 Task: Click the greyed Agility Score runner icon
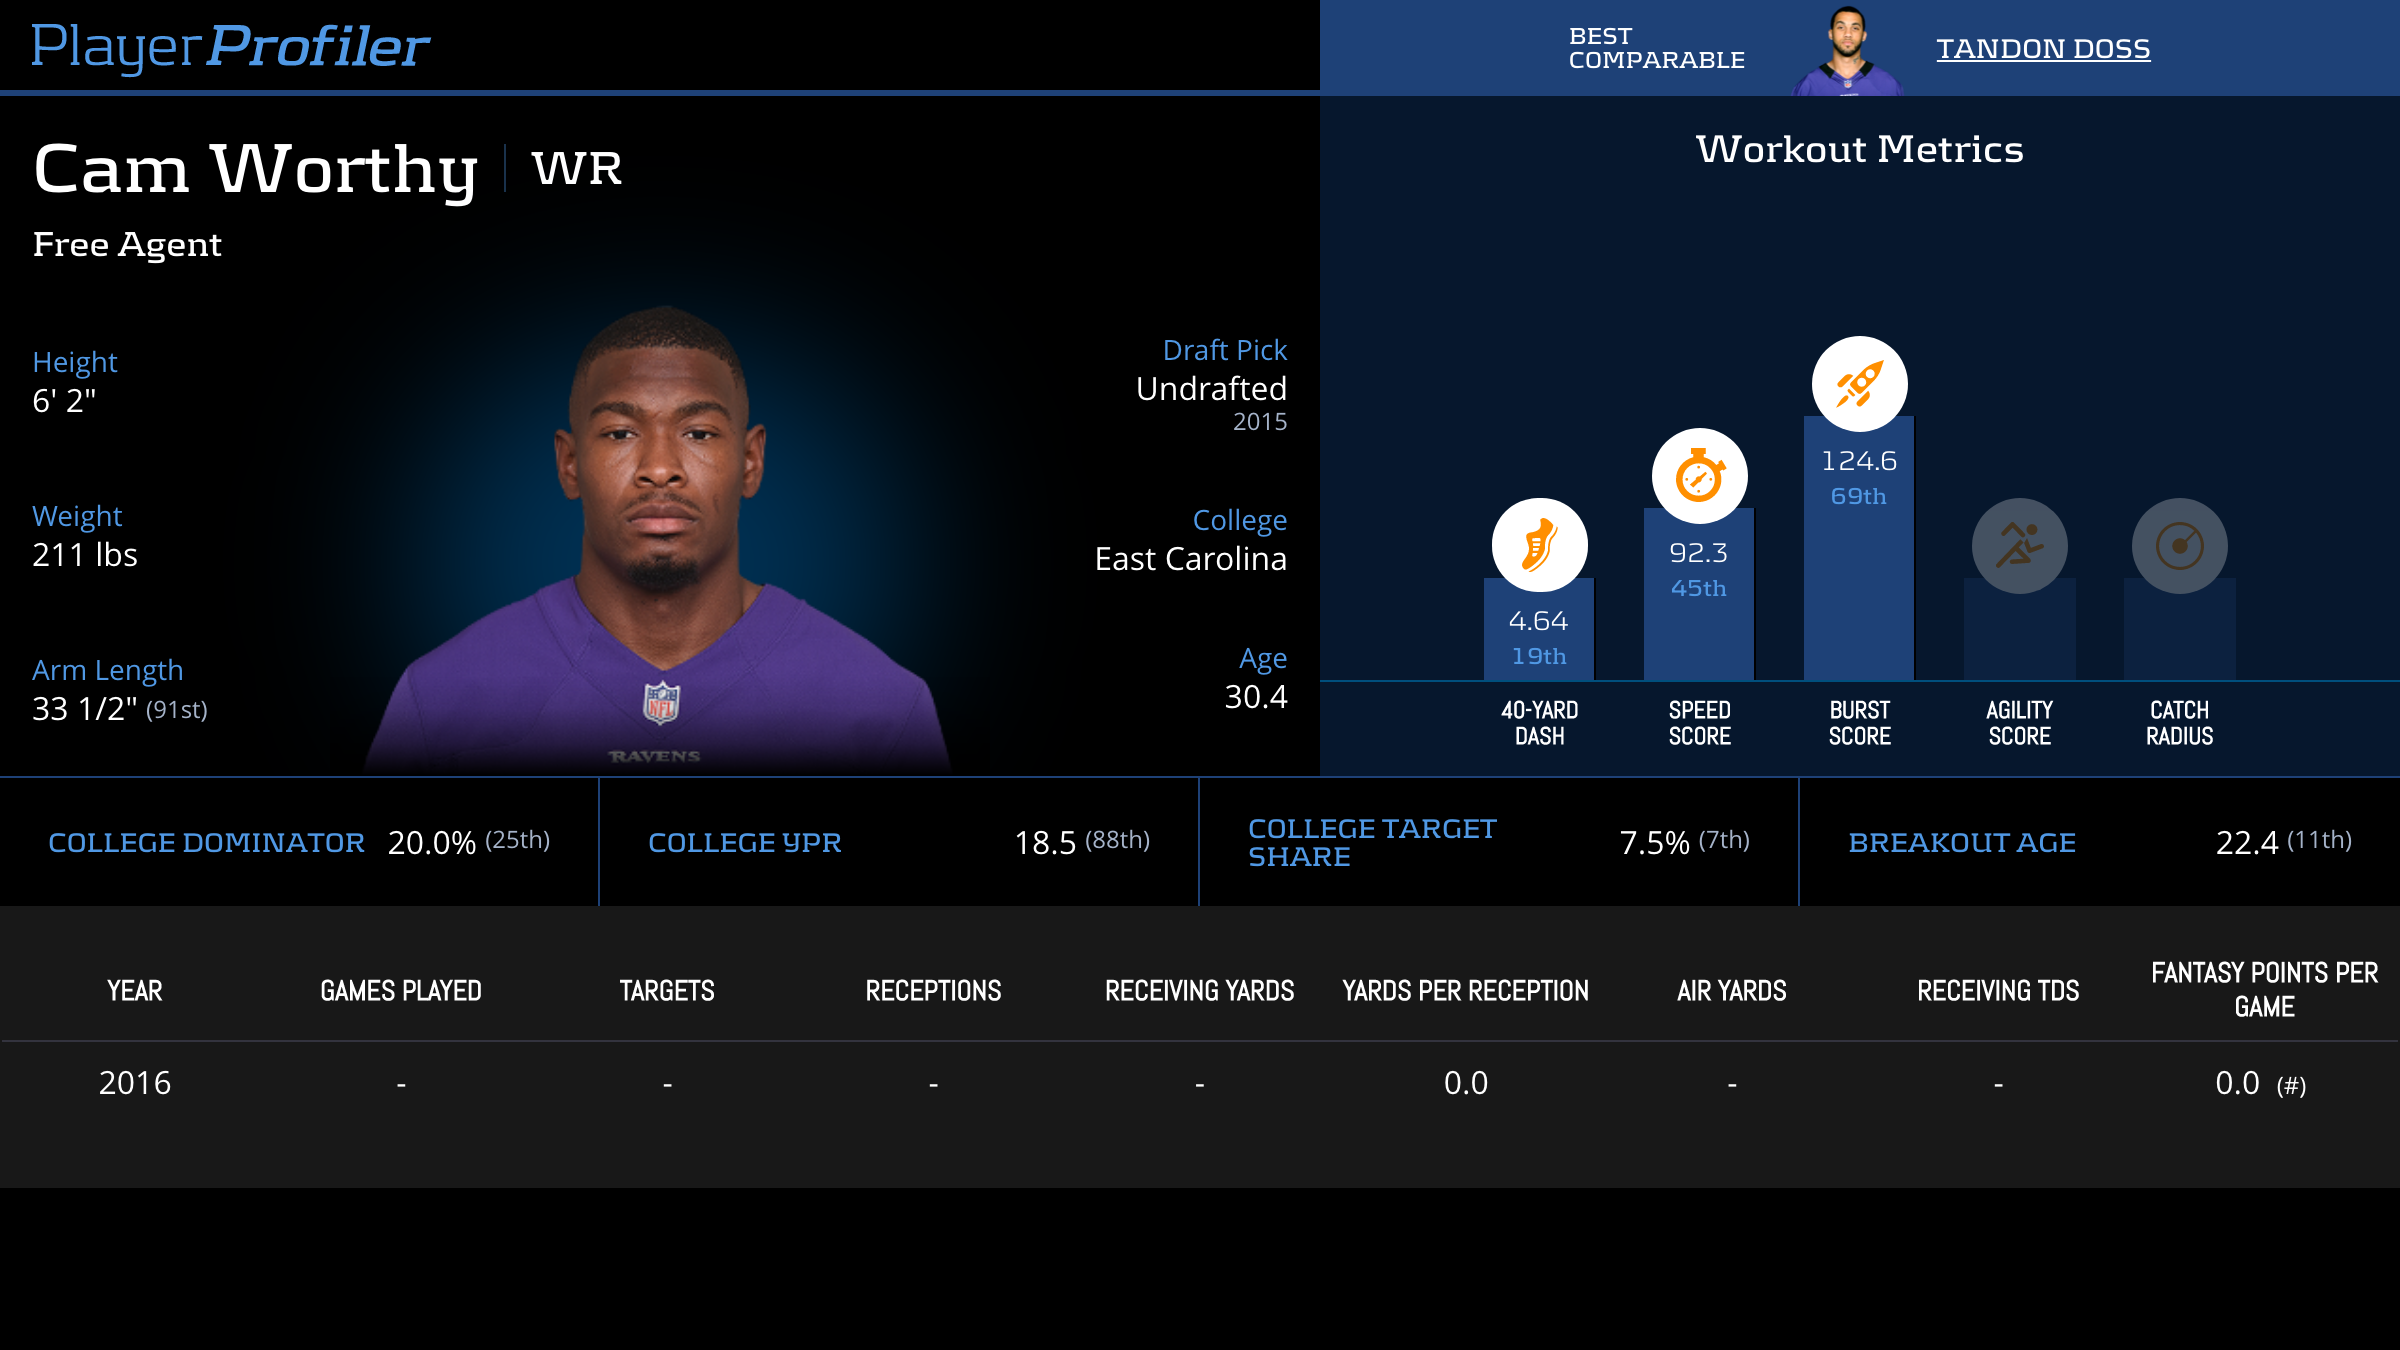2019,546
